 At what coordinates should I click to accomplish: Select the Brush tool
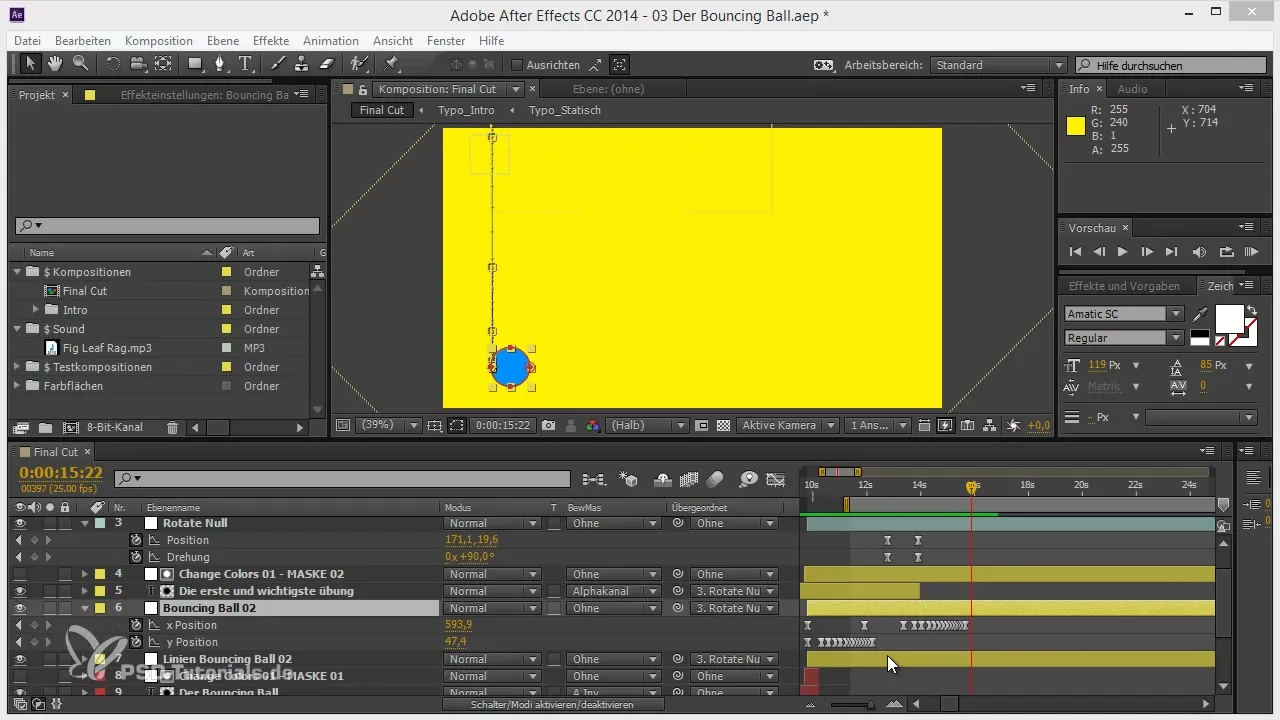pyautogui.click(x=279, y=64)
